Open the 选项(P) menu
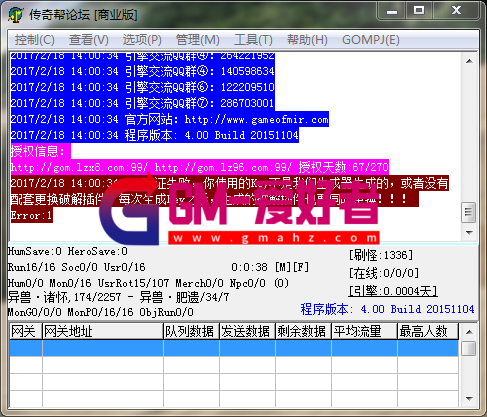 (142, 40)
